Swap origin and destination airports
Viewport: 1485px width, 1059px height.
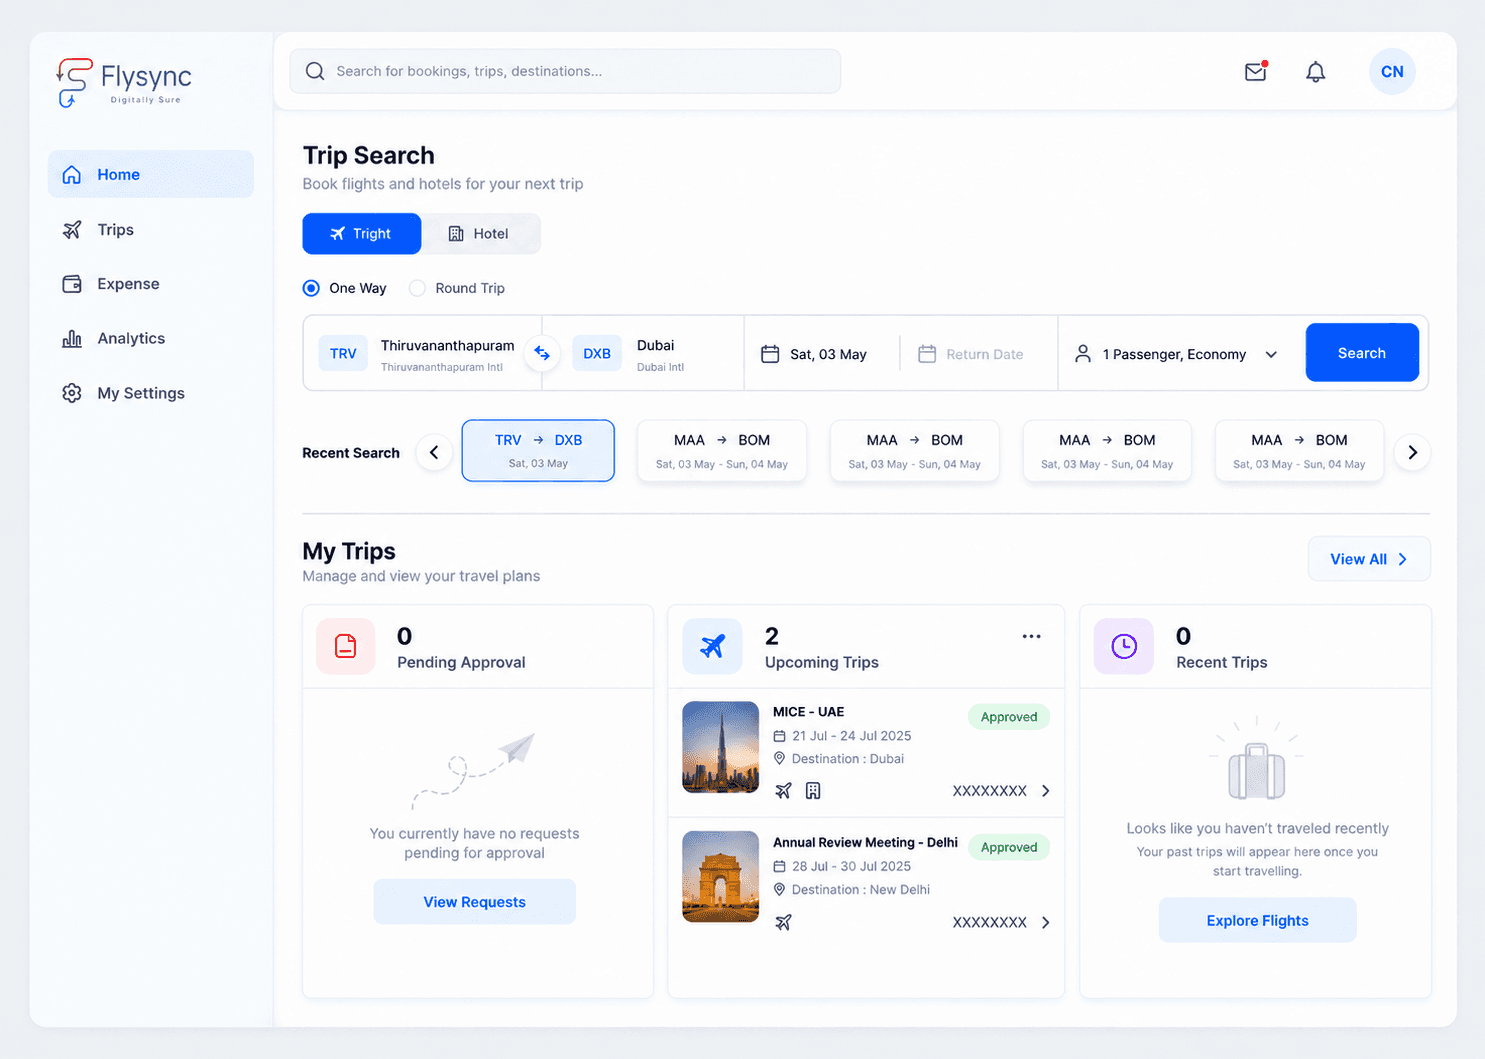[x=542, y=353]
